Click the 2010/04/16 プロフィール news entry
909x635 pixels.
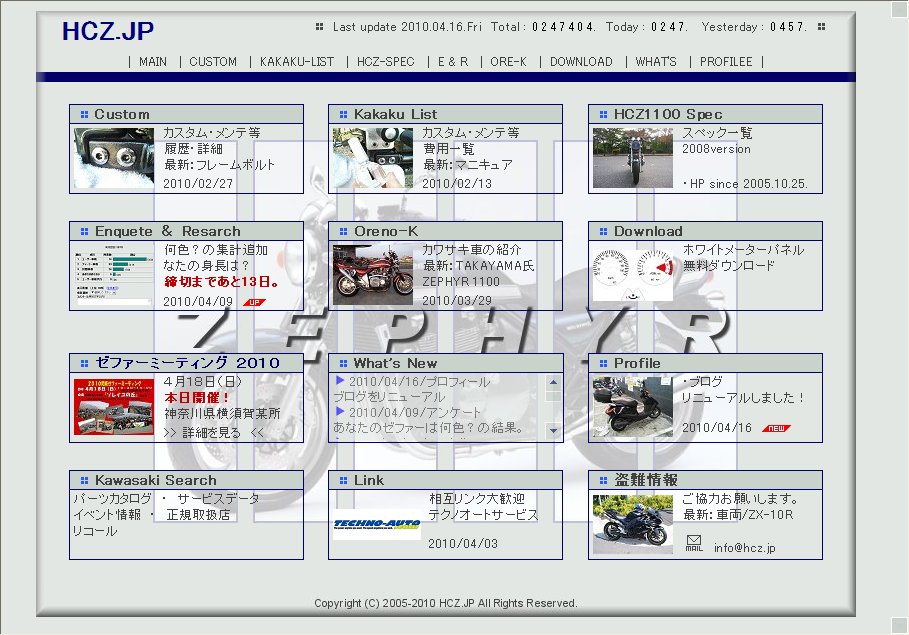420,382
